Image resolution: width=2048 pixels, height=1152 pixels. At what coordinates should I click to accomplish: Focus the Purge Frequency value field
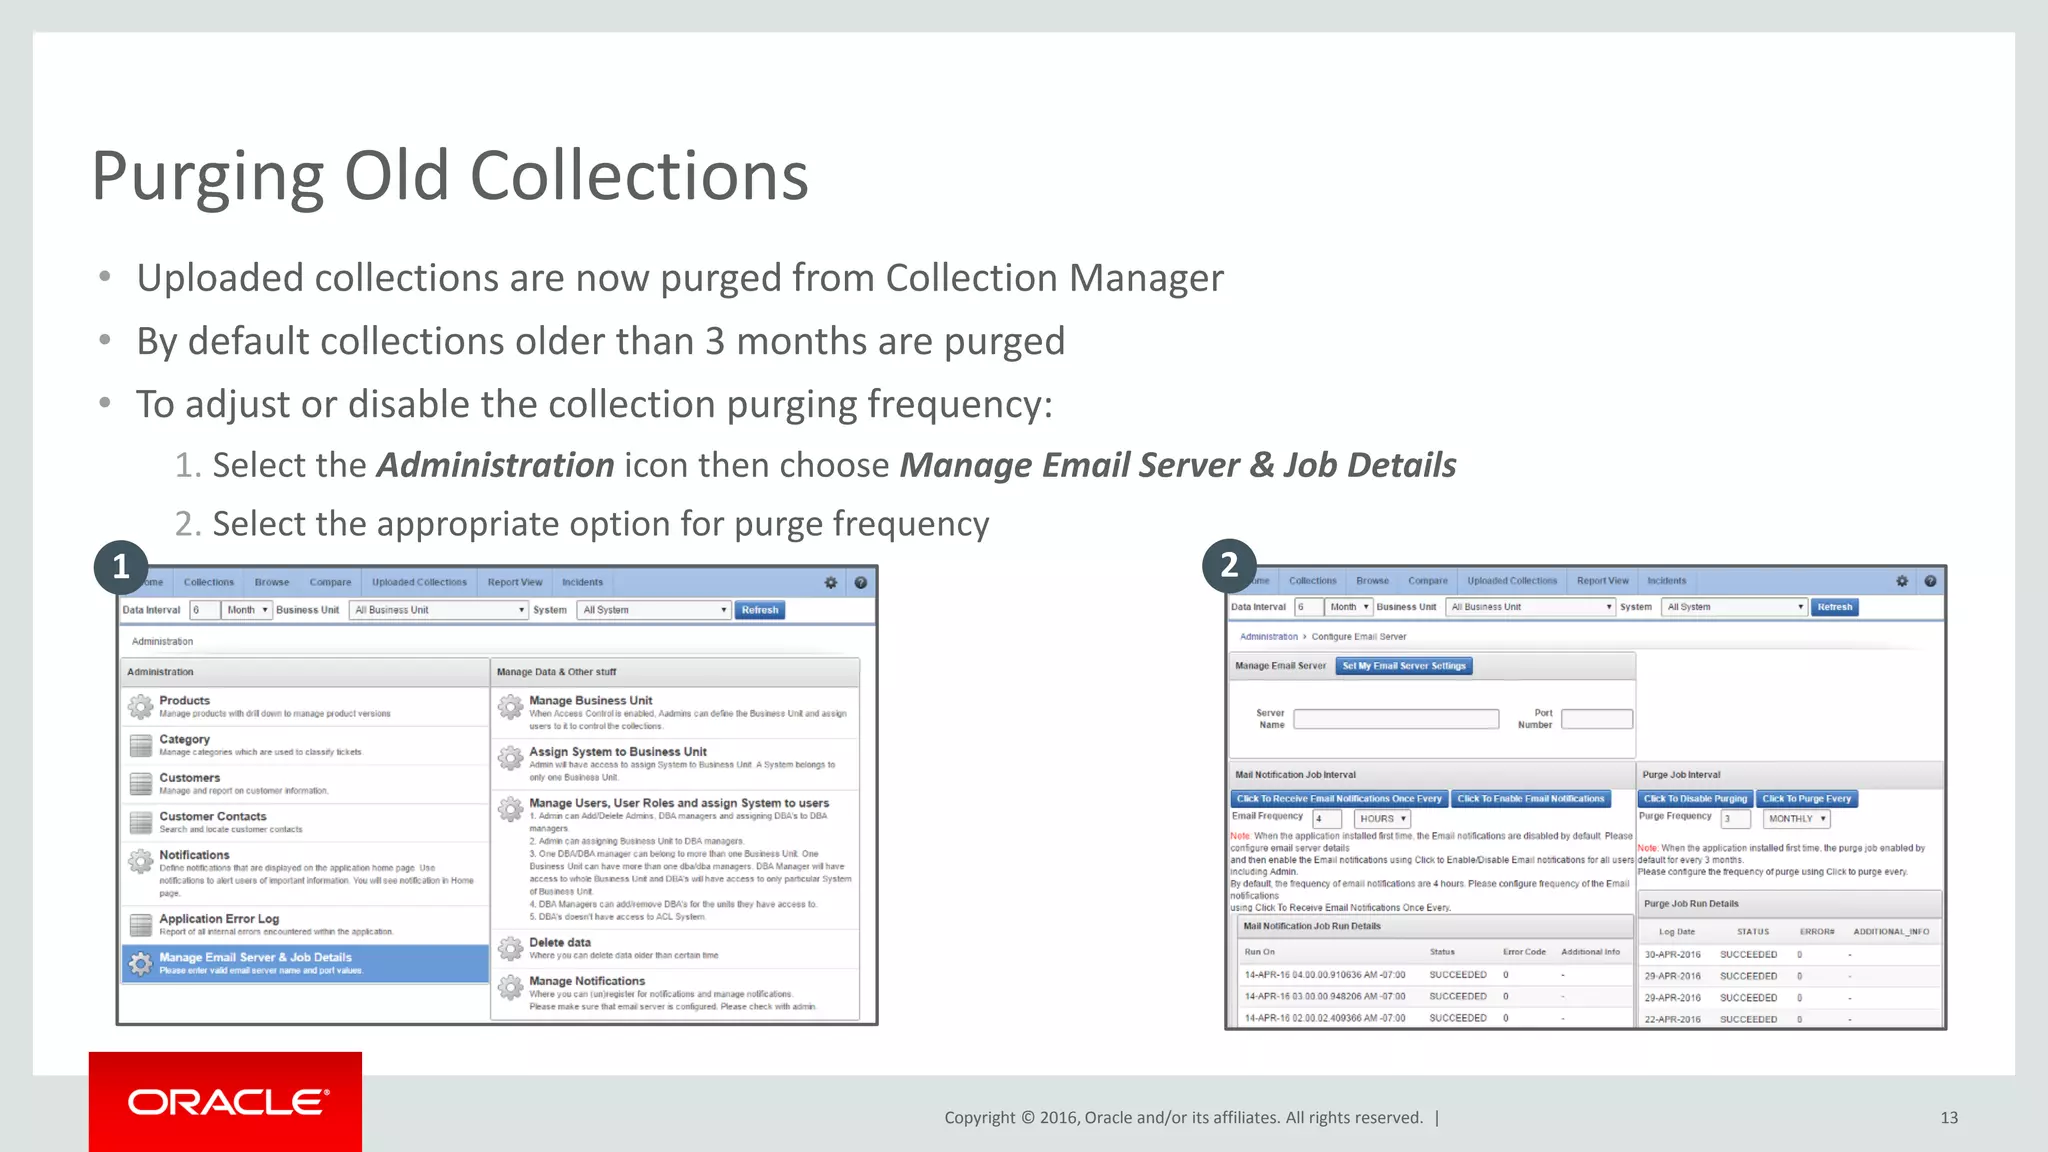pos(1735,819)
